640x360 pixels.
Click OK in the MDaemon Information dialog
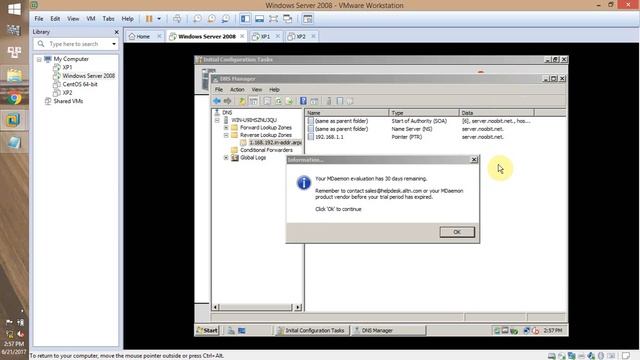coord(457,232)
